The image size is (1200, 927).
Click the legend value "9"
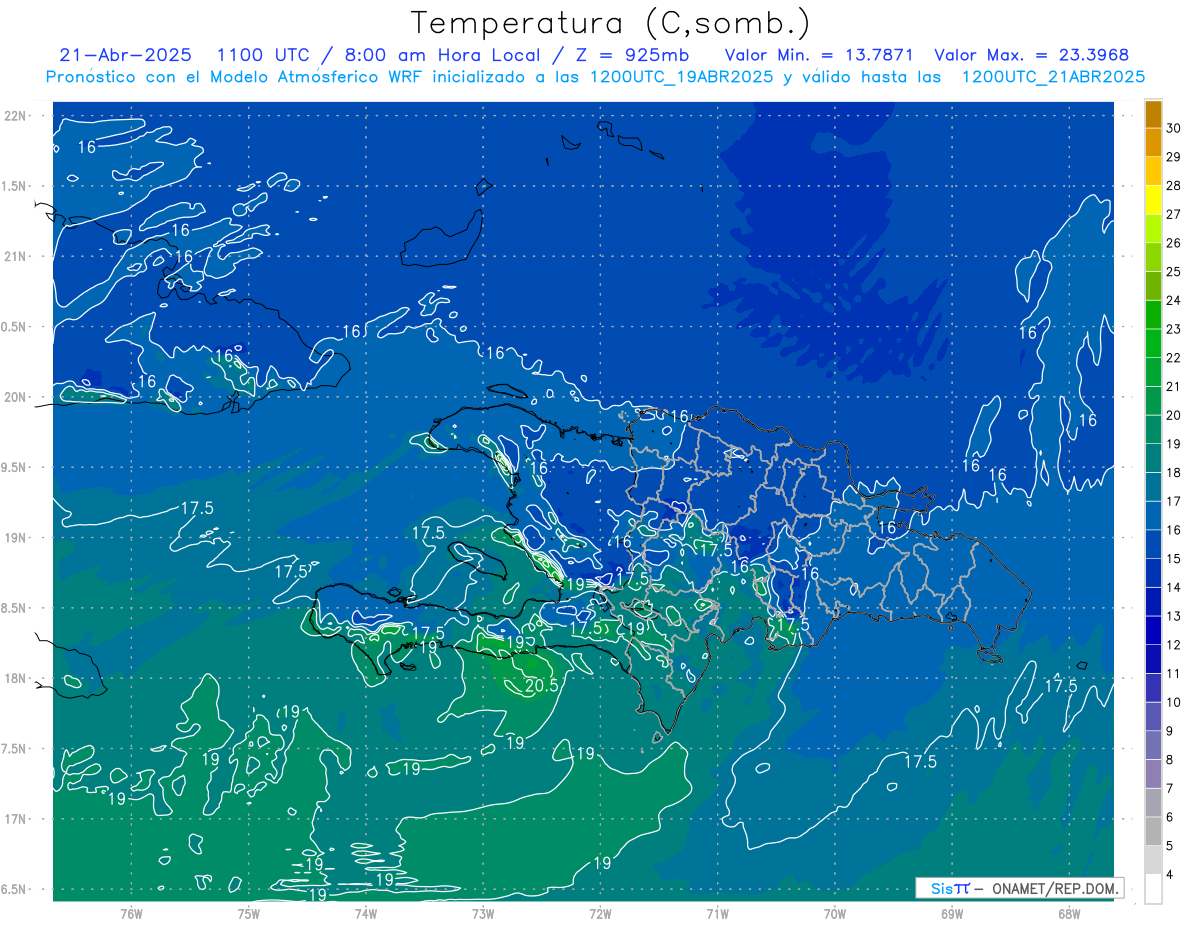pos(1170,731)
